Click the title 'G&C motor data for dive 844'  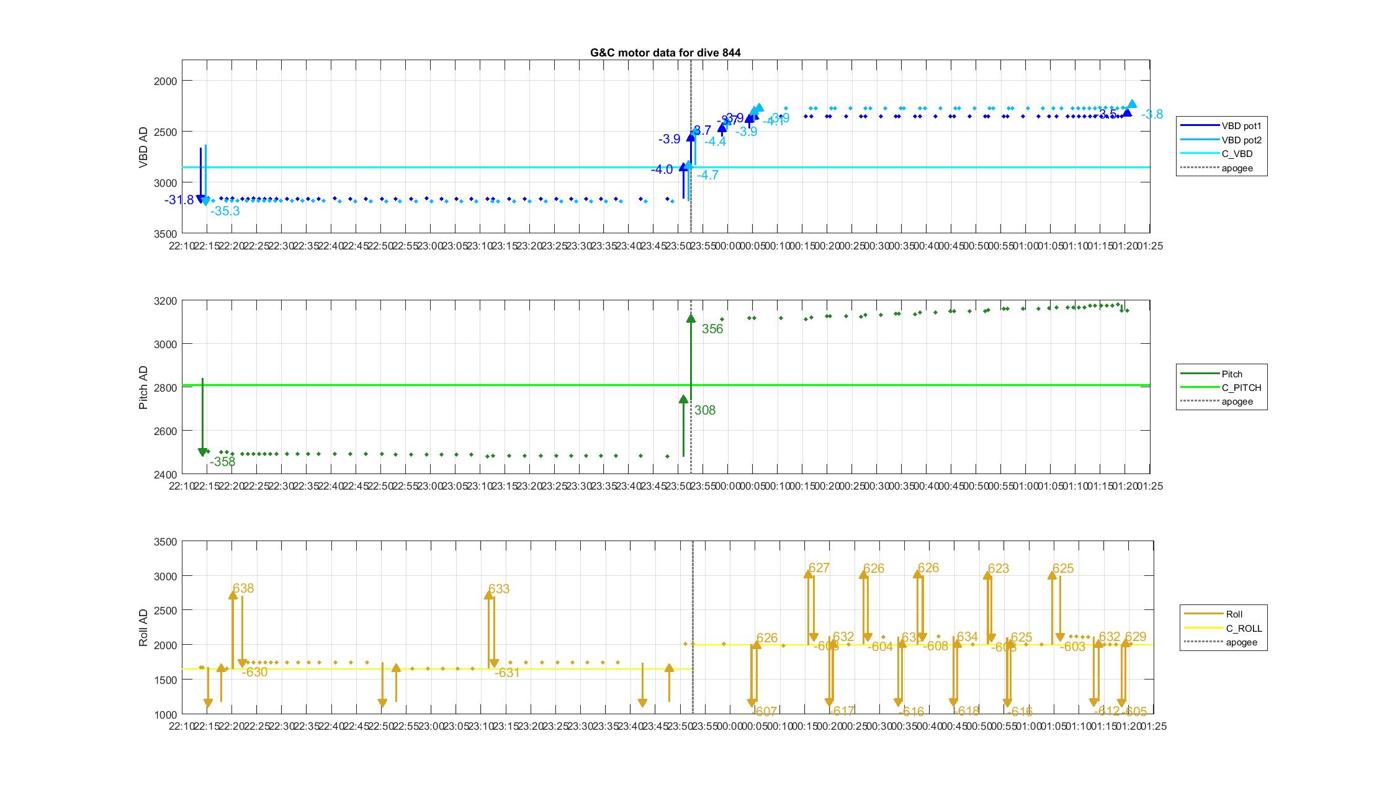pyautogui.click(x=665, y=52)
